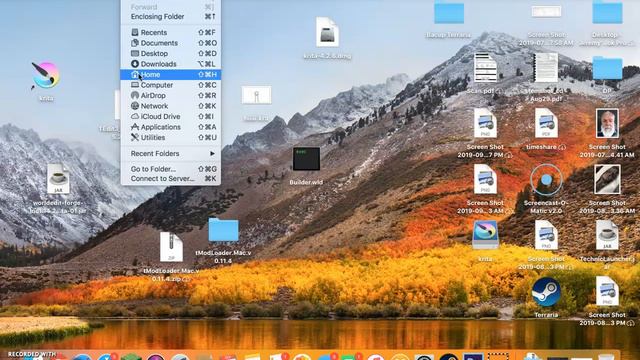640x360 pixels.
Task: Select the tModLoader.Mac.v0.11.4 folder
Action: (223, 230)
